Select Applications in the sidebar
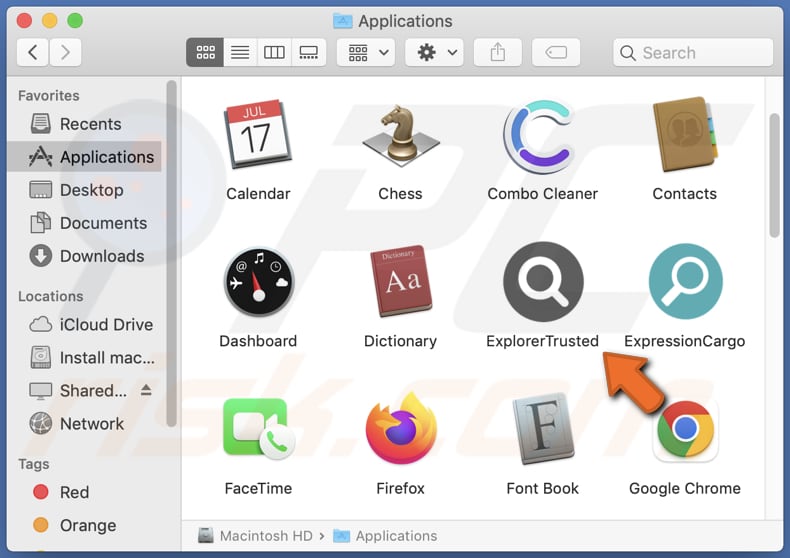This screenshot has height=558, width=790. tap(84, 157)
